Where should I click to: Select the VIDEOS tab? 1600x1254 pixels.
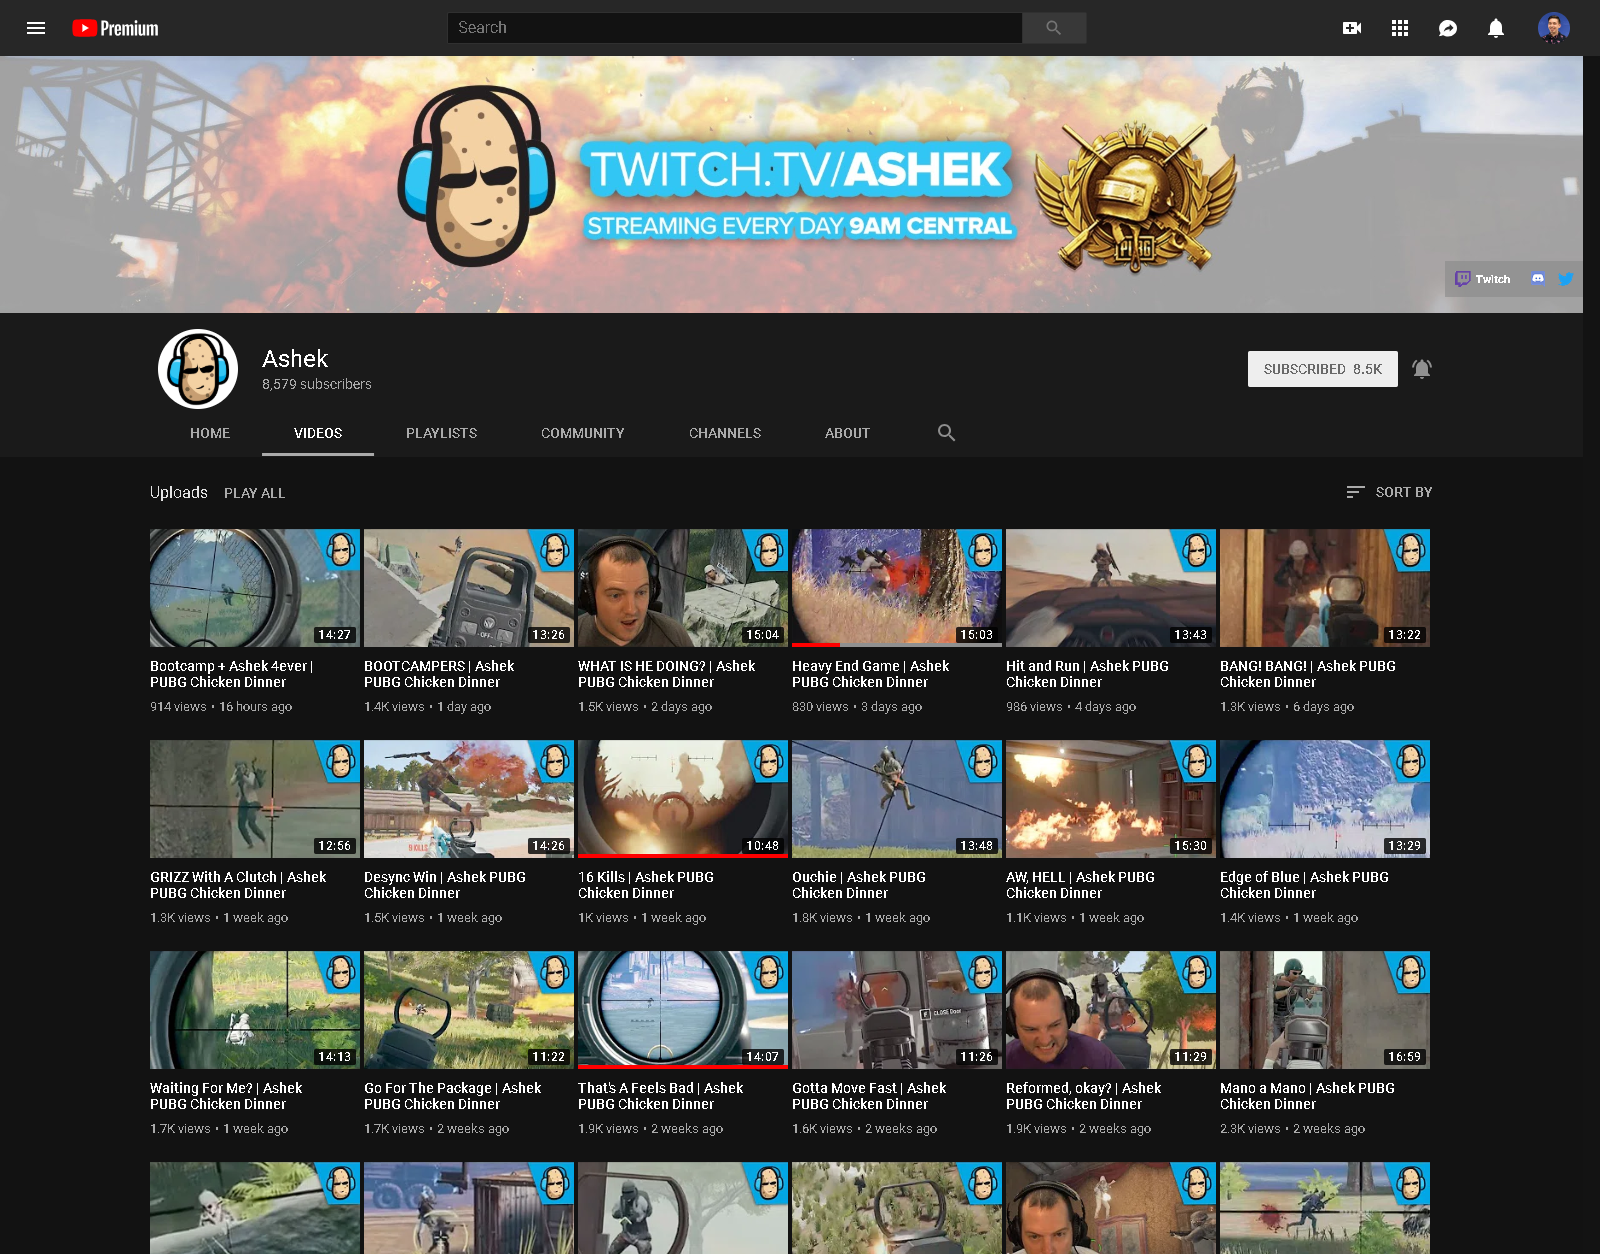(318, 433)
